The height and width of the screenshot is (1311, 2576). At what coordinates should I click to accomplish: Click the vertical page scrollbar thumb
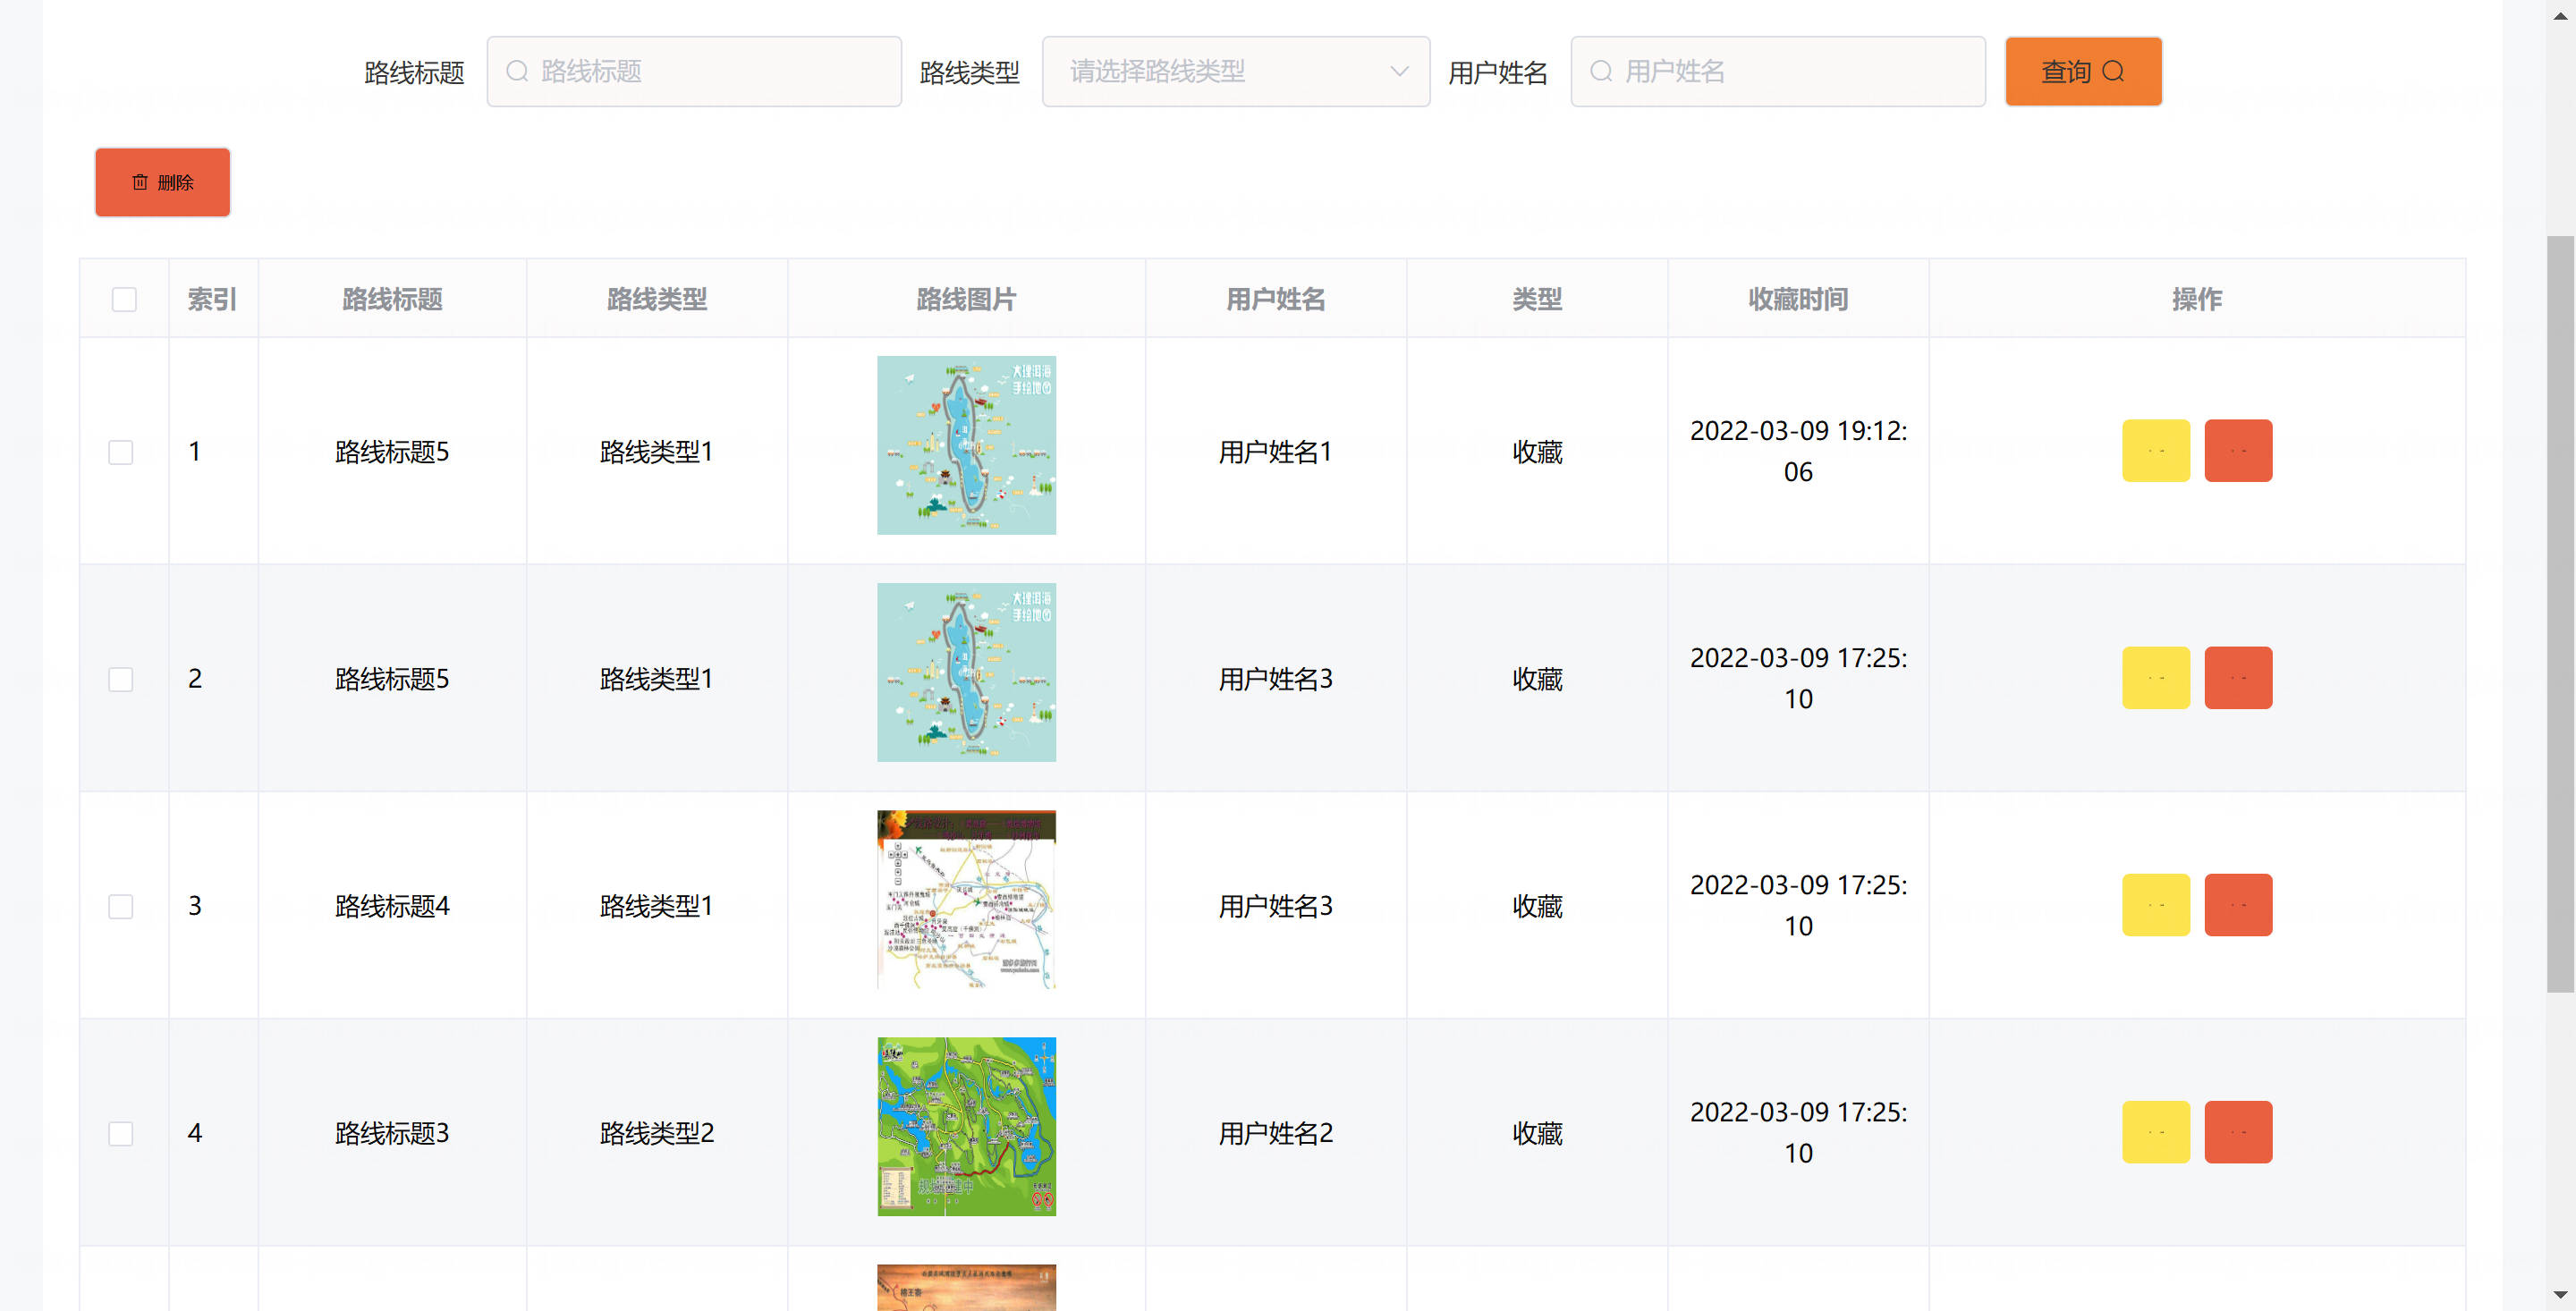point(2560,613)
